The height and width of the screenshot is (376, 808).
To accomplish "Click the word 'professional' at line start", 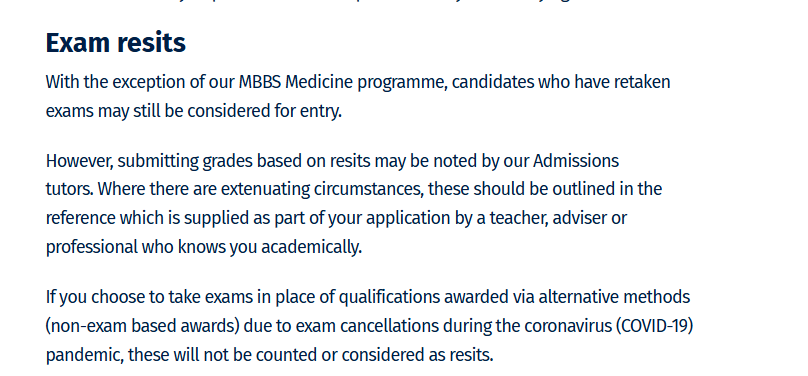I will [92, 247].
